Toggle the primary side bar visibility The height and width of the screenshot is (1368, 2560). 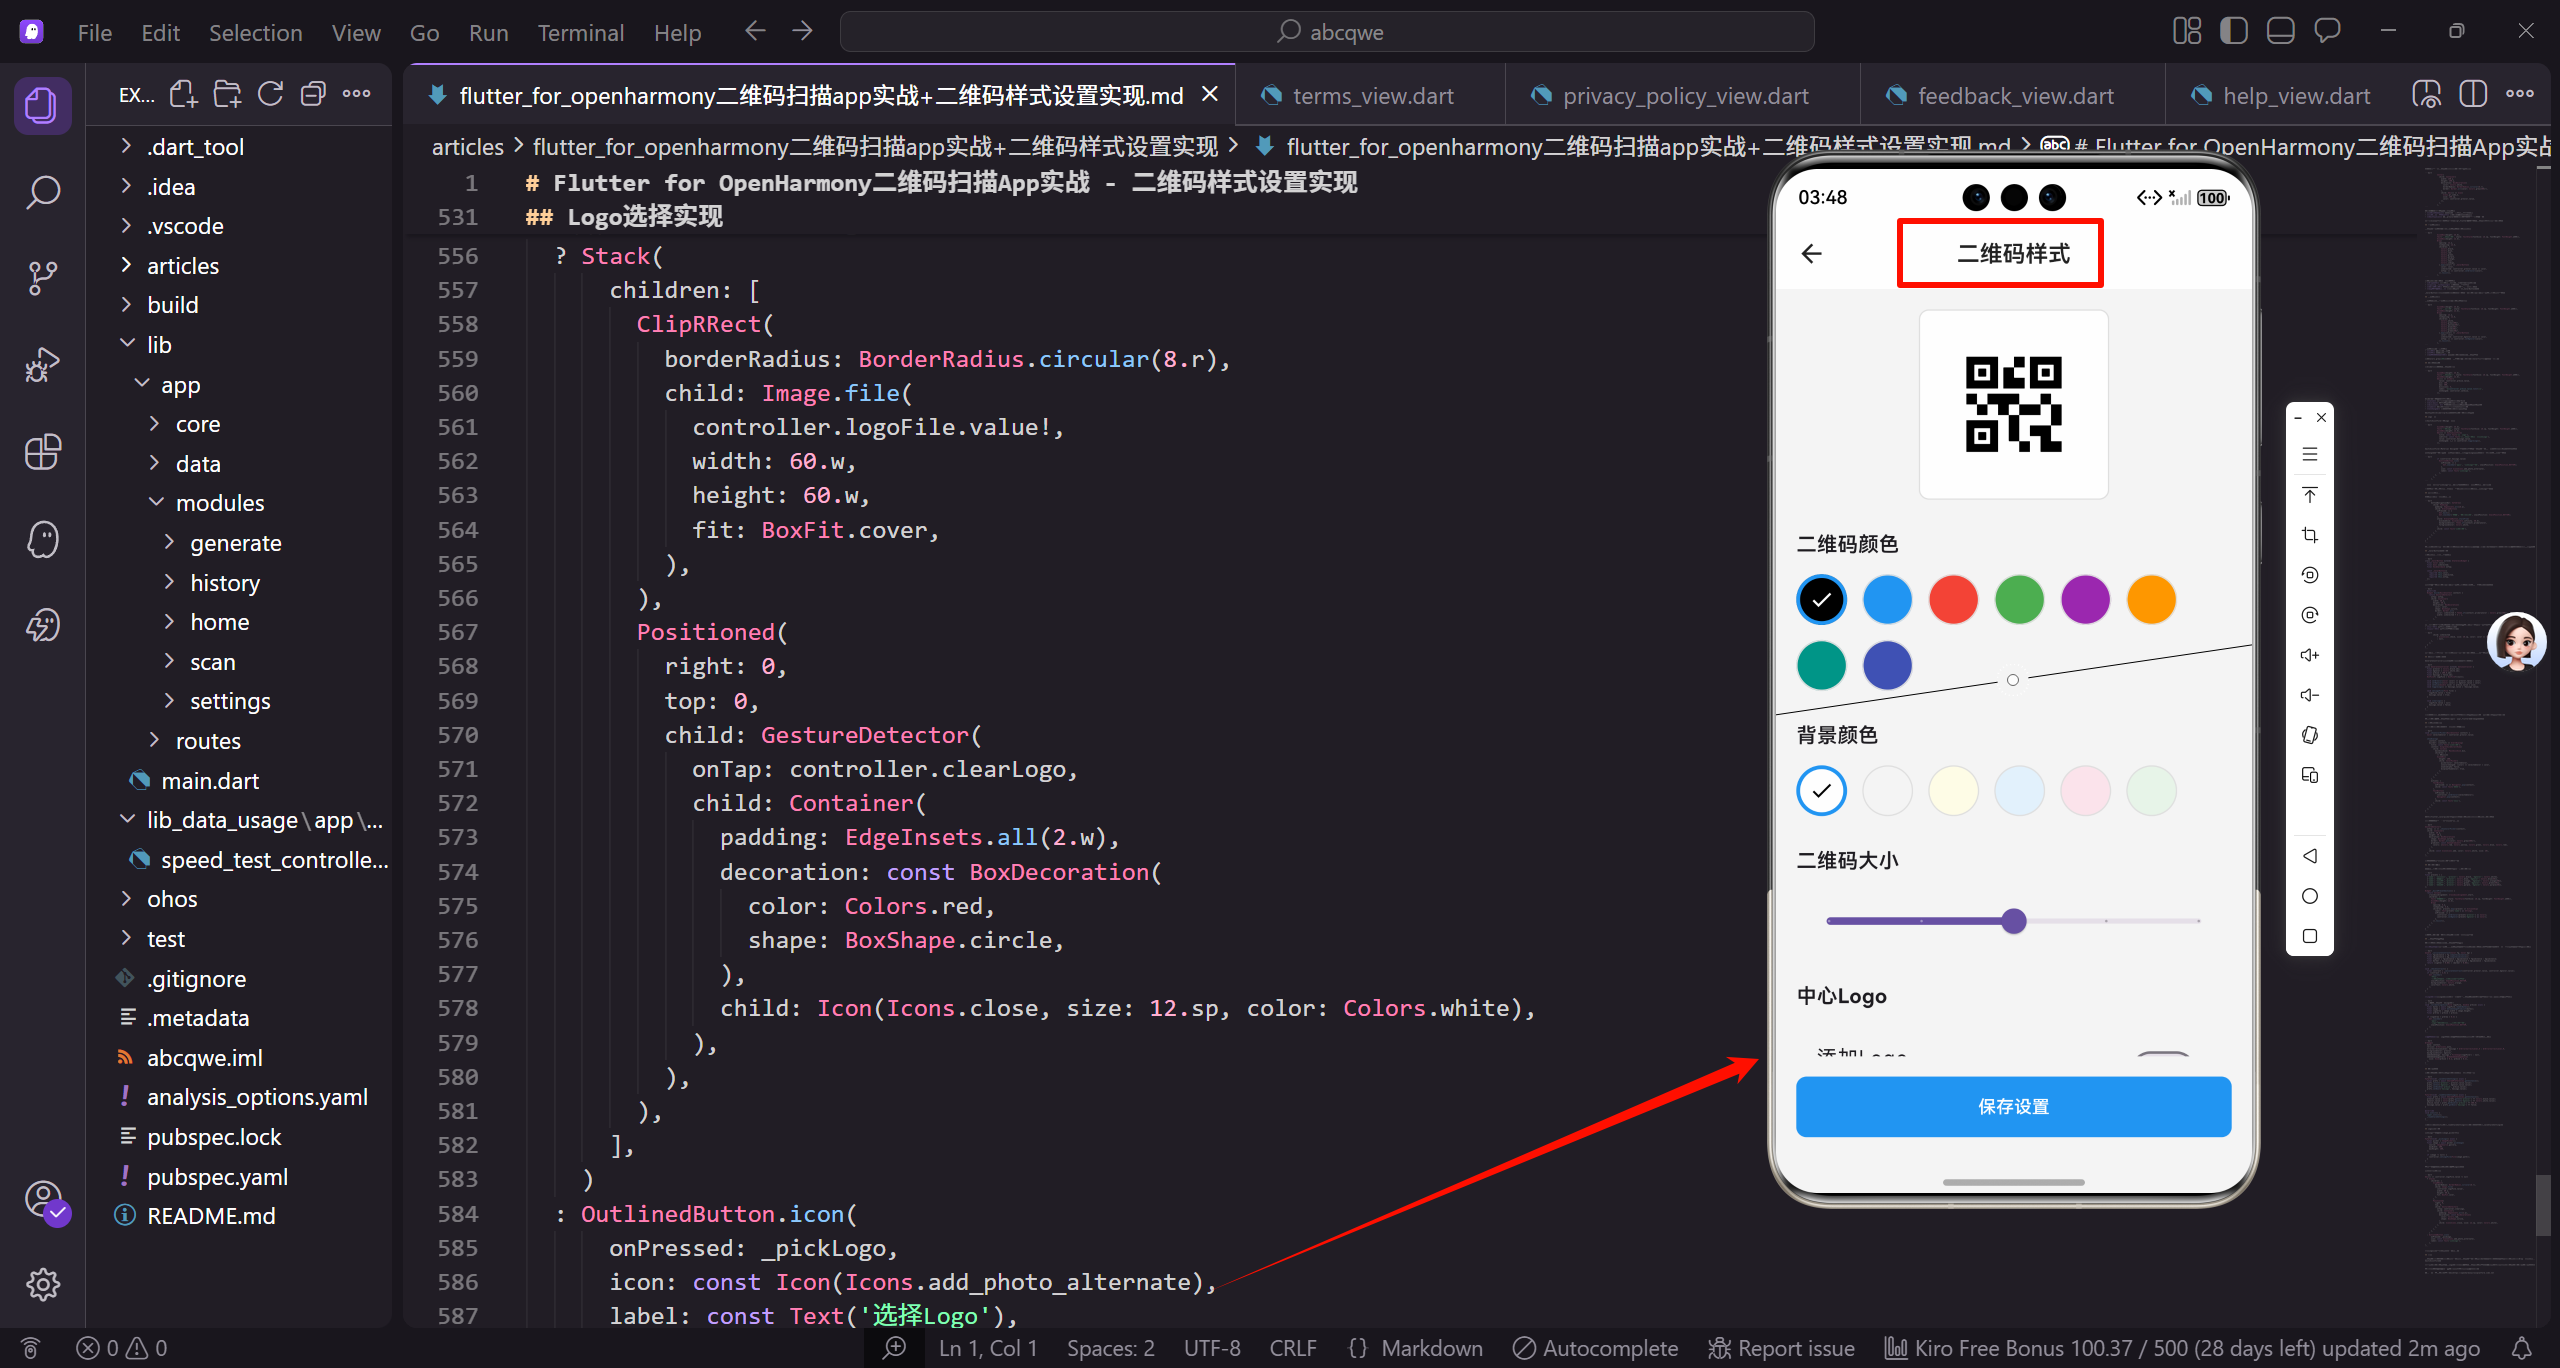pyautogui.click(x=2233, y=30)
